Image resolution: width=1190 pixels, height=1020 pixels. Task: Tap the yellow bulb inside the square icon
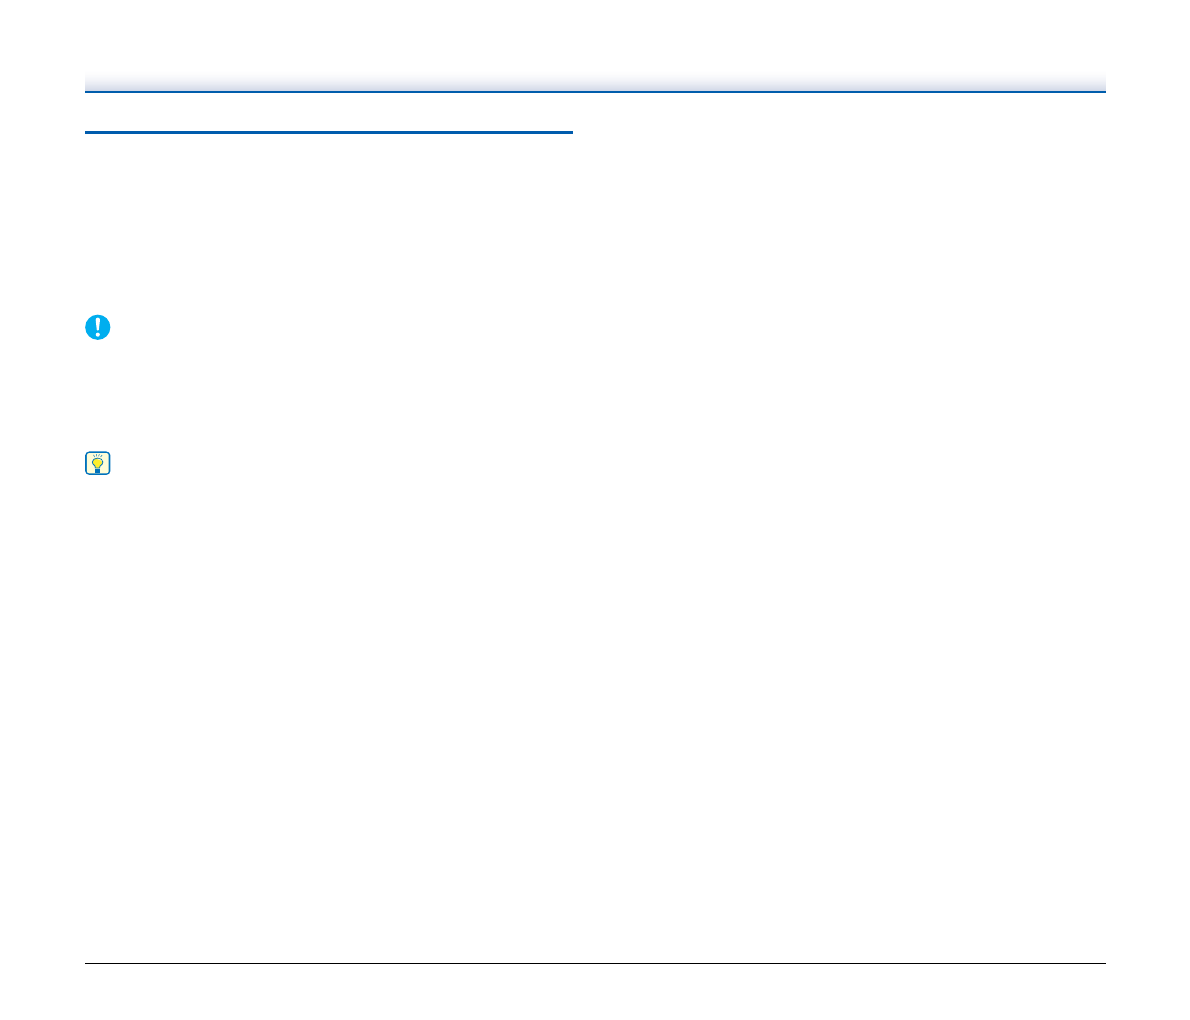point(97,463)
